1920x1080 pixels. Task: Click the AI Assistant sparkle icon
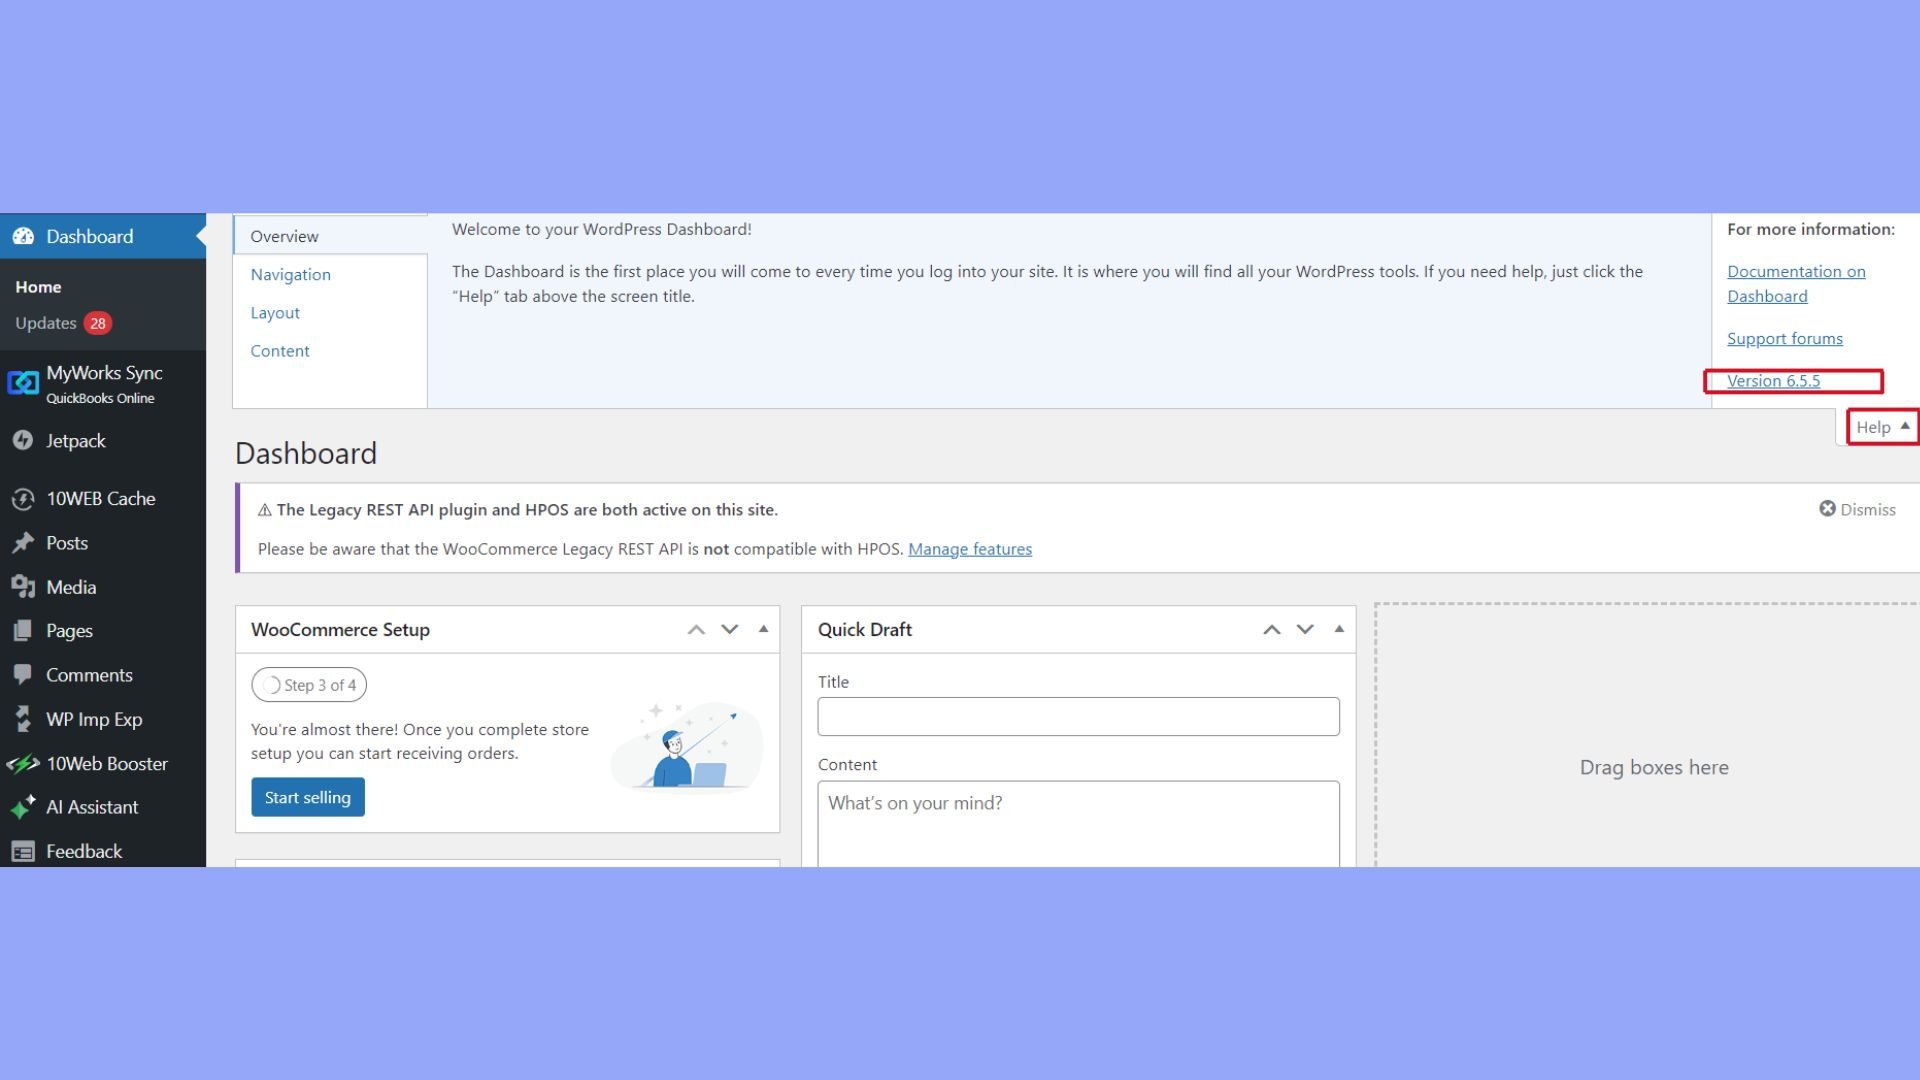point(23,807)
